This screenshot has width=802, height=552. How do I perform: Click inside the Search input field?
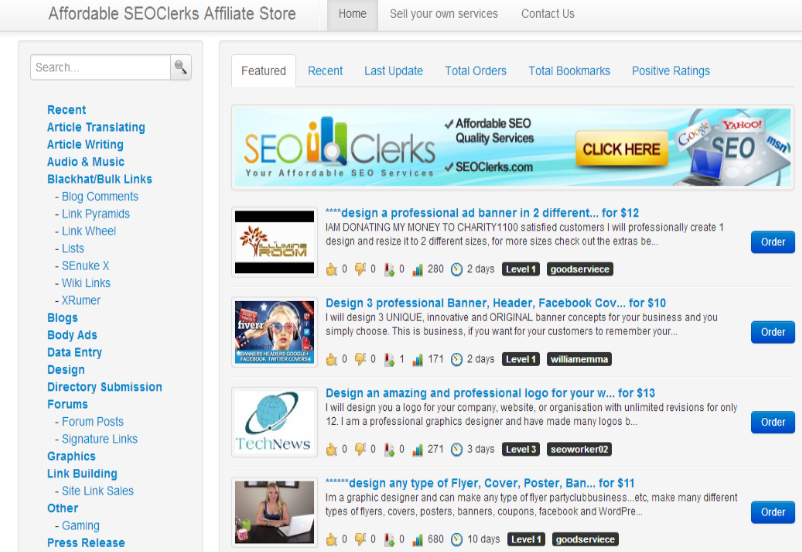tap(100, 67)
